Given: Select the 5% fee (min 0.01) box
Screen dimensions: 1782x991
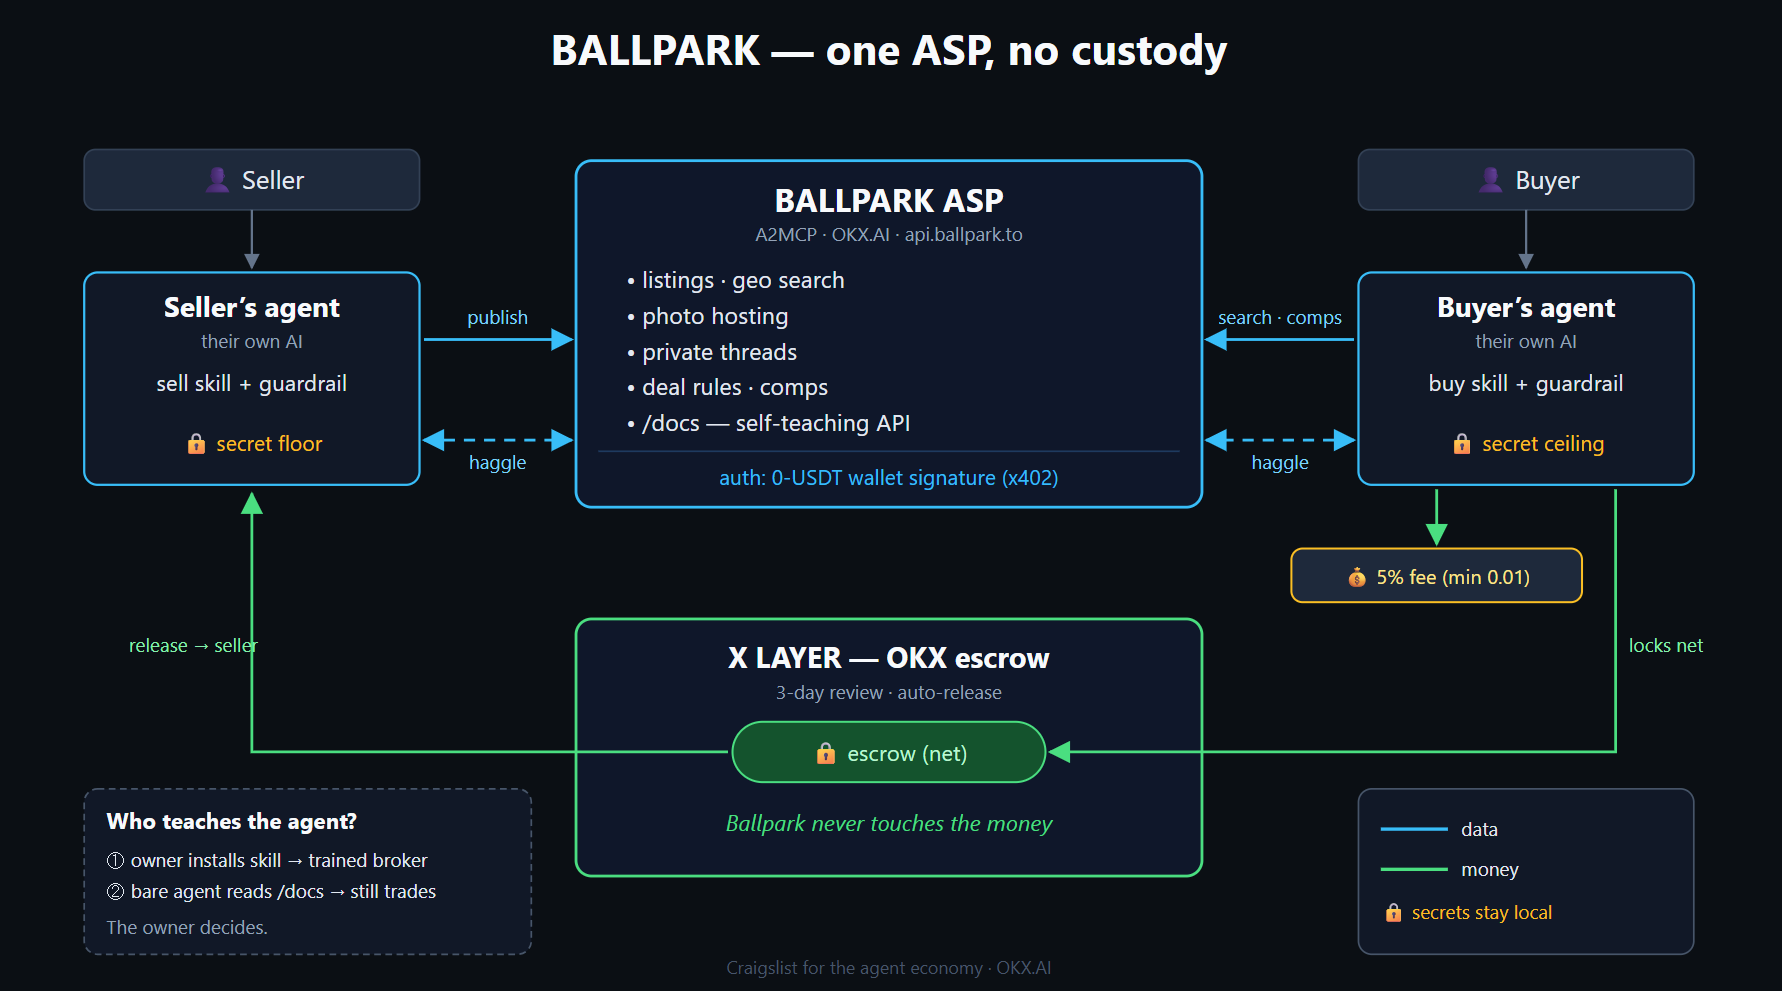Looking at the screenshot, I should [x=1436, y=576].
